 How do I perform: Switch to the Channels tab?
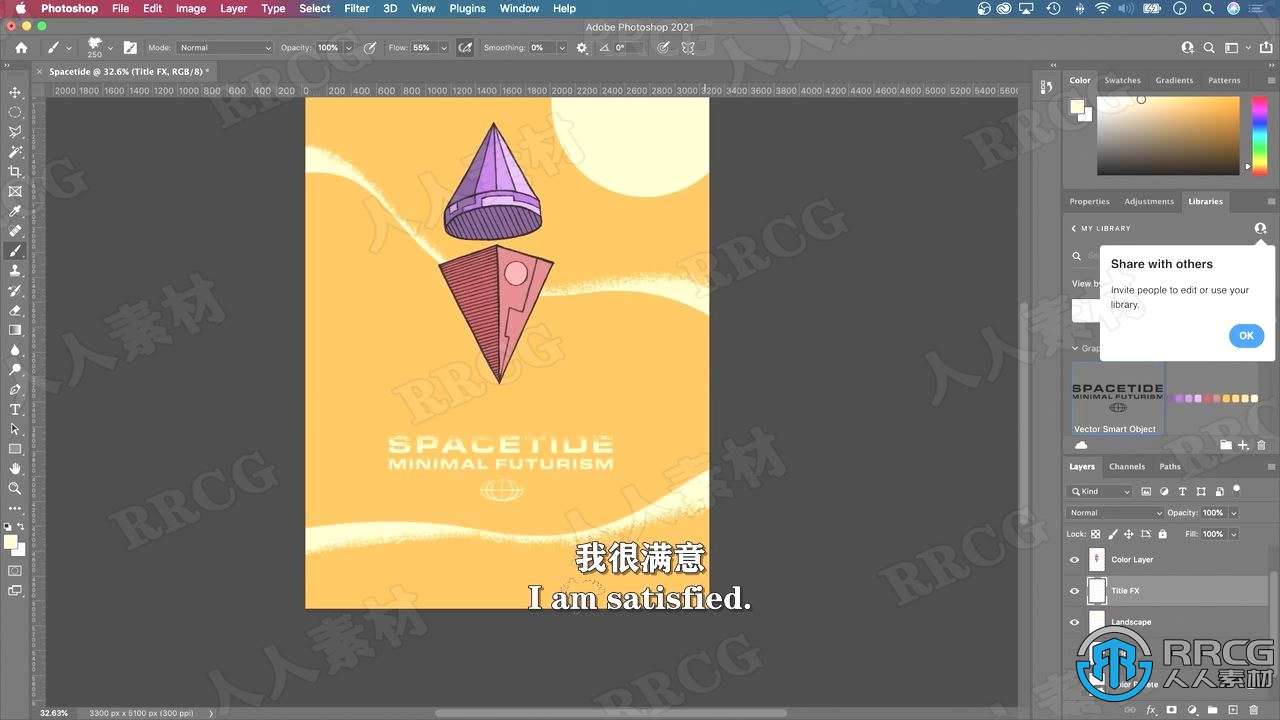tap(1127, 466)
